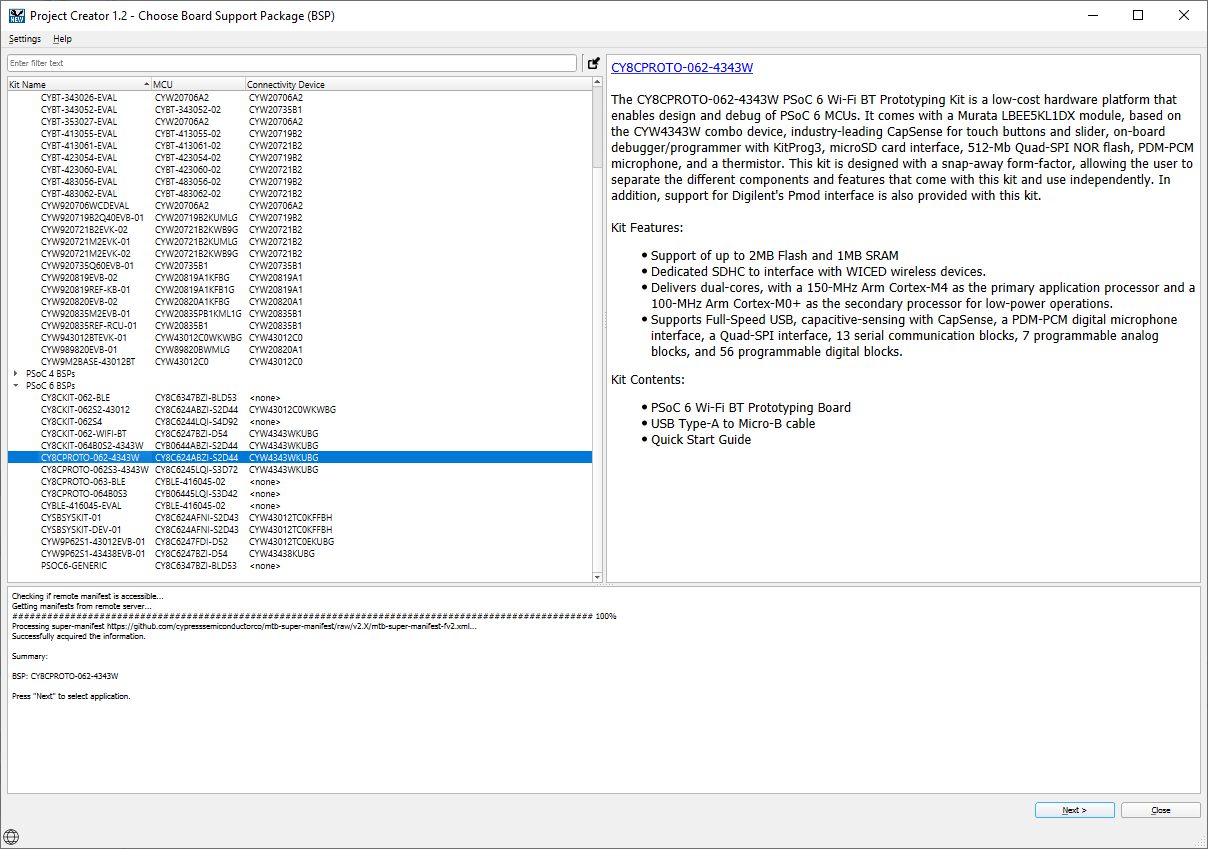Viewport: 1208px width, 849px height.
Task: Select the CYBT-483056-EVAL kit row
Action: point(300,181)
